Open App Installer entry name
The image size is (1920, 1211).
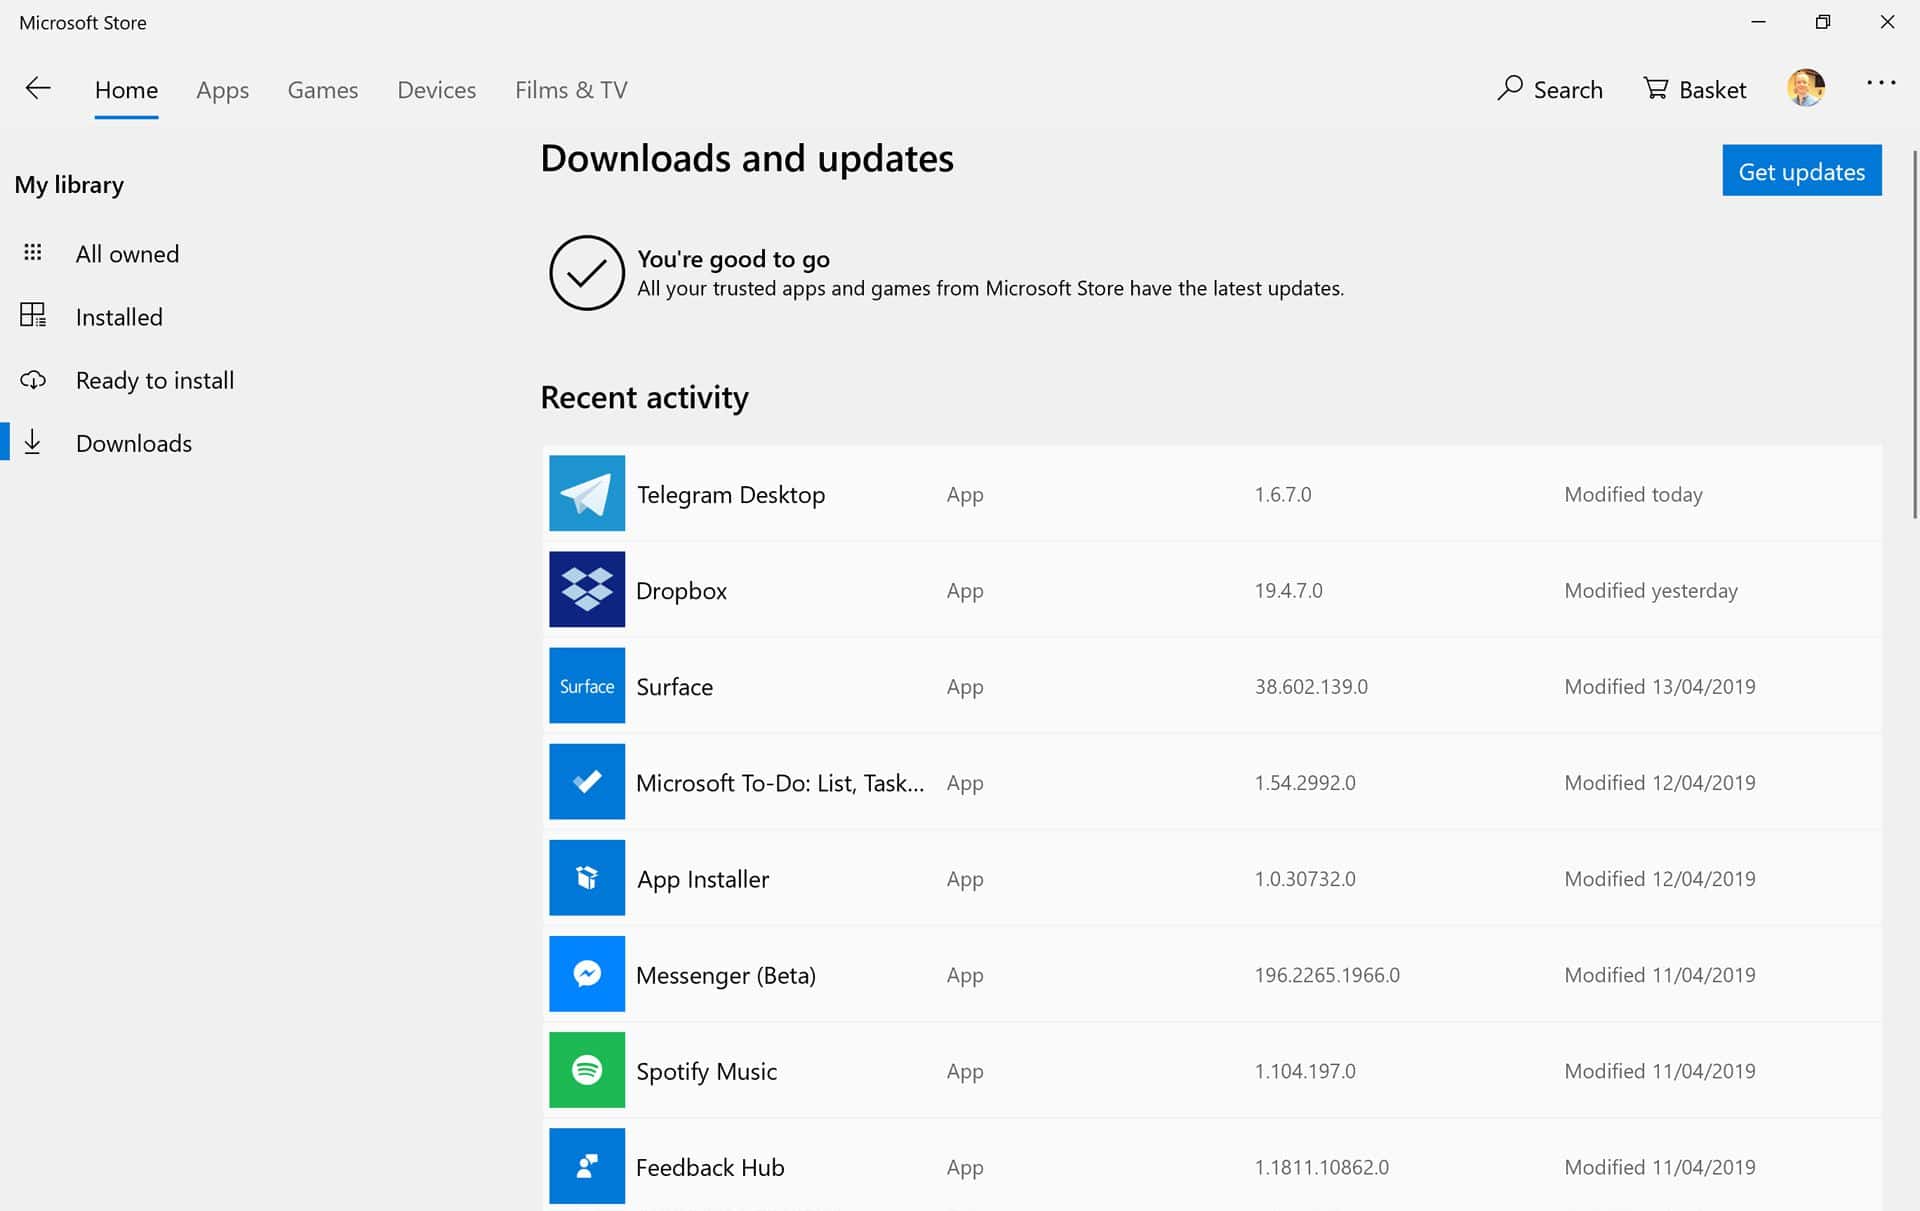pos(703,879)
